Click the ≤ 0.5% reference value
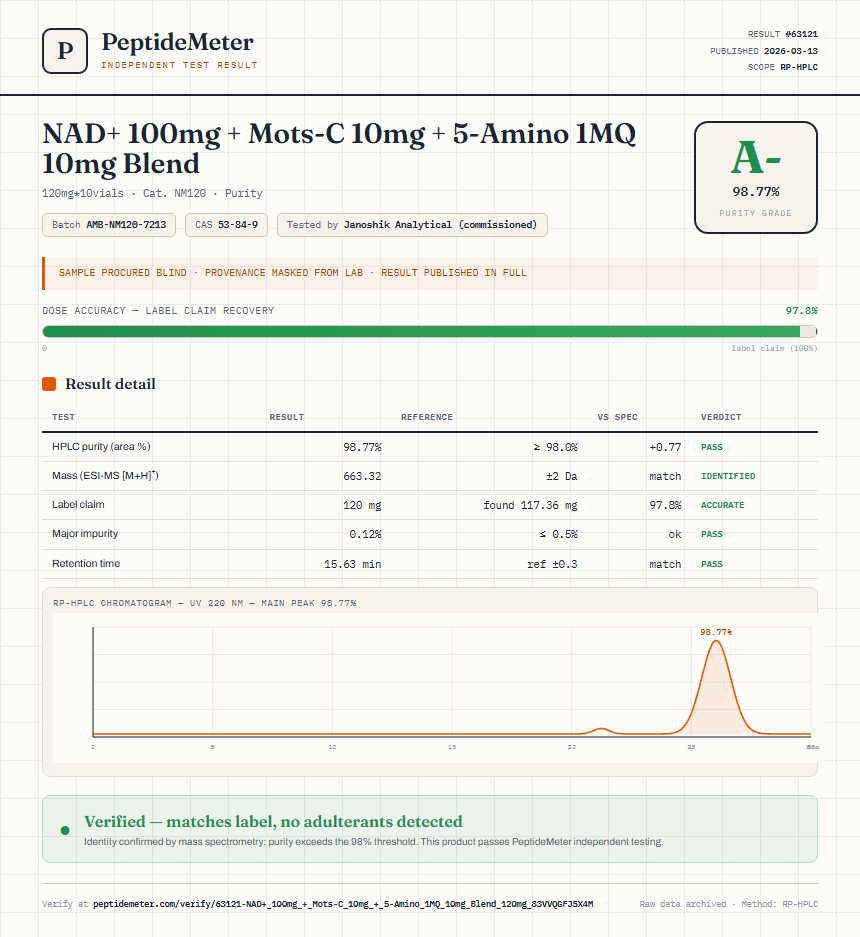Image resolution: width=860 pixels, height=937 pixels. (x=558, y=534)
